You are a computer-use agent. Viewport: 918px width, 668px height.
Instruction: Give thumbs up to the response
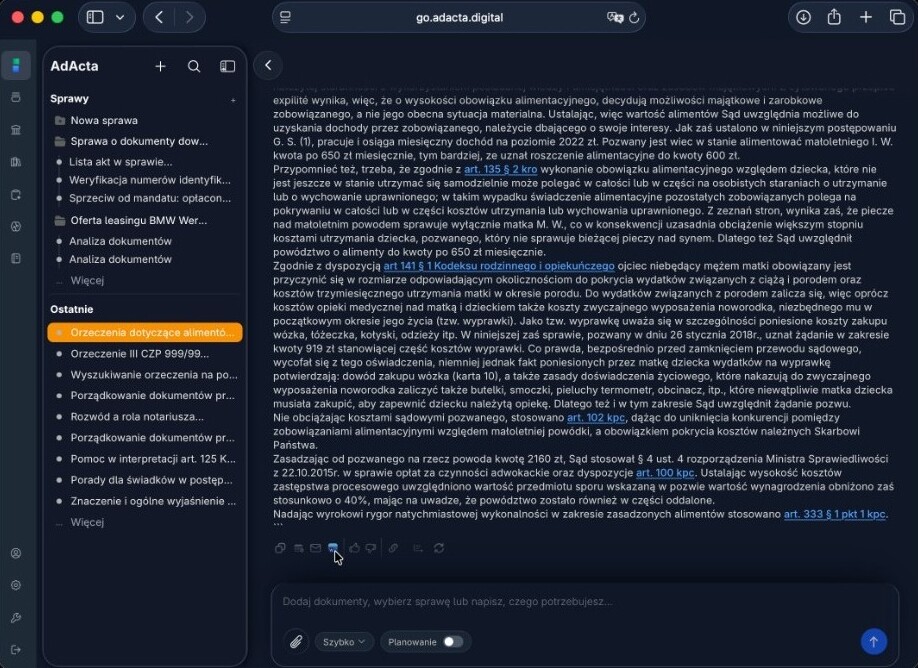[x=354, y=548]
